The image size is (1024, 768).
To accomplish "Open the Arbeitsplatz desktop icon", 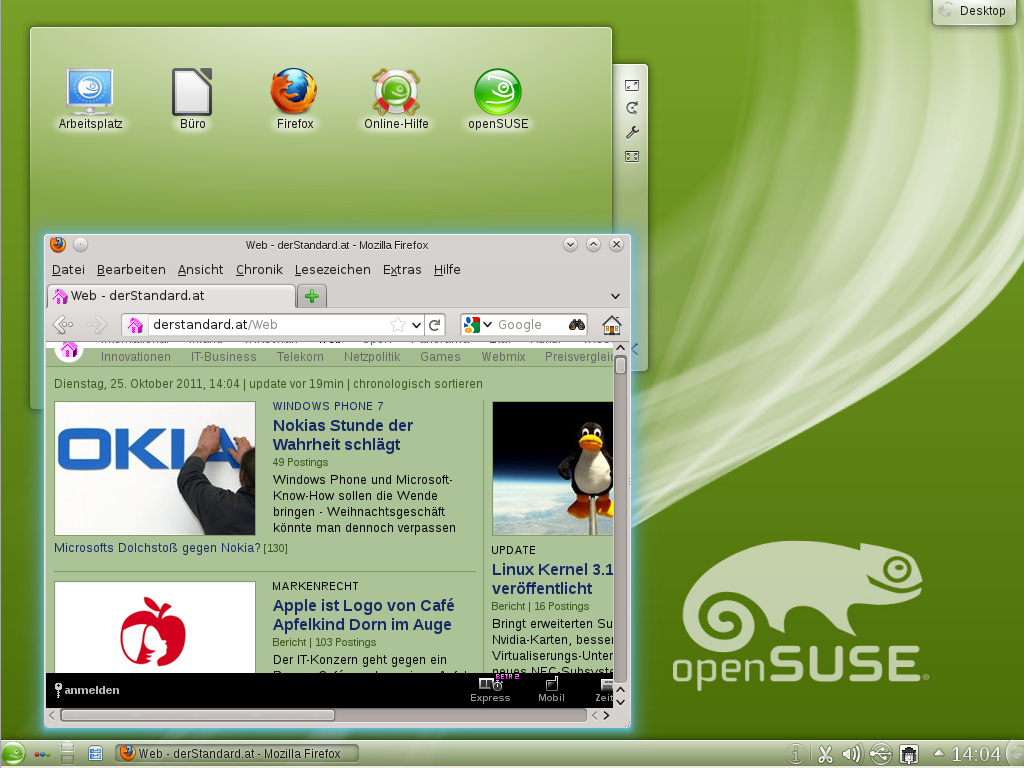I will coord(90,98).
